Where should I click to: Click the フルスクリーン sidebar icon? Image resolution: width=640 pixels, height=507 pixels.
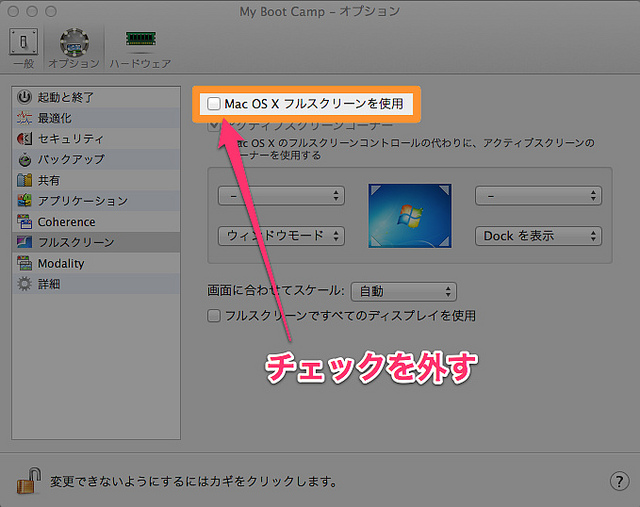[24, 242]
